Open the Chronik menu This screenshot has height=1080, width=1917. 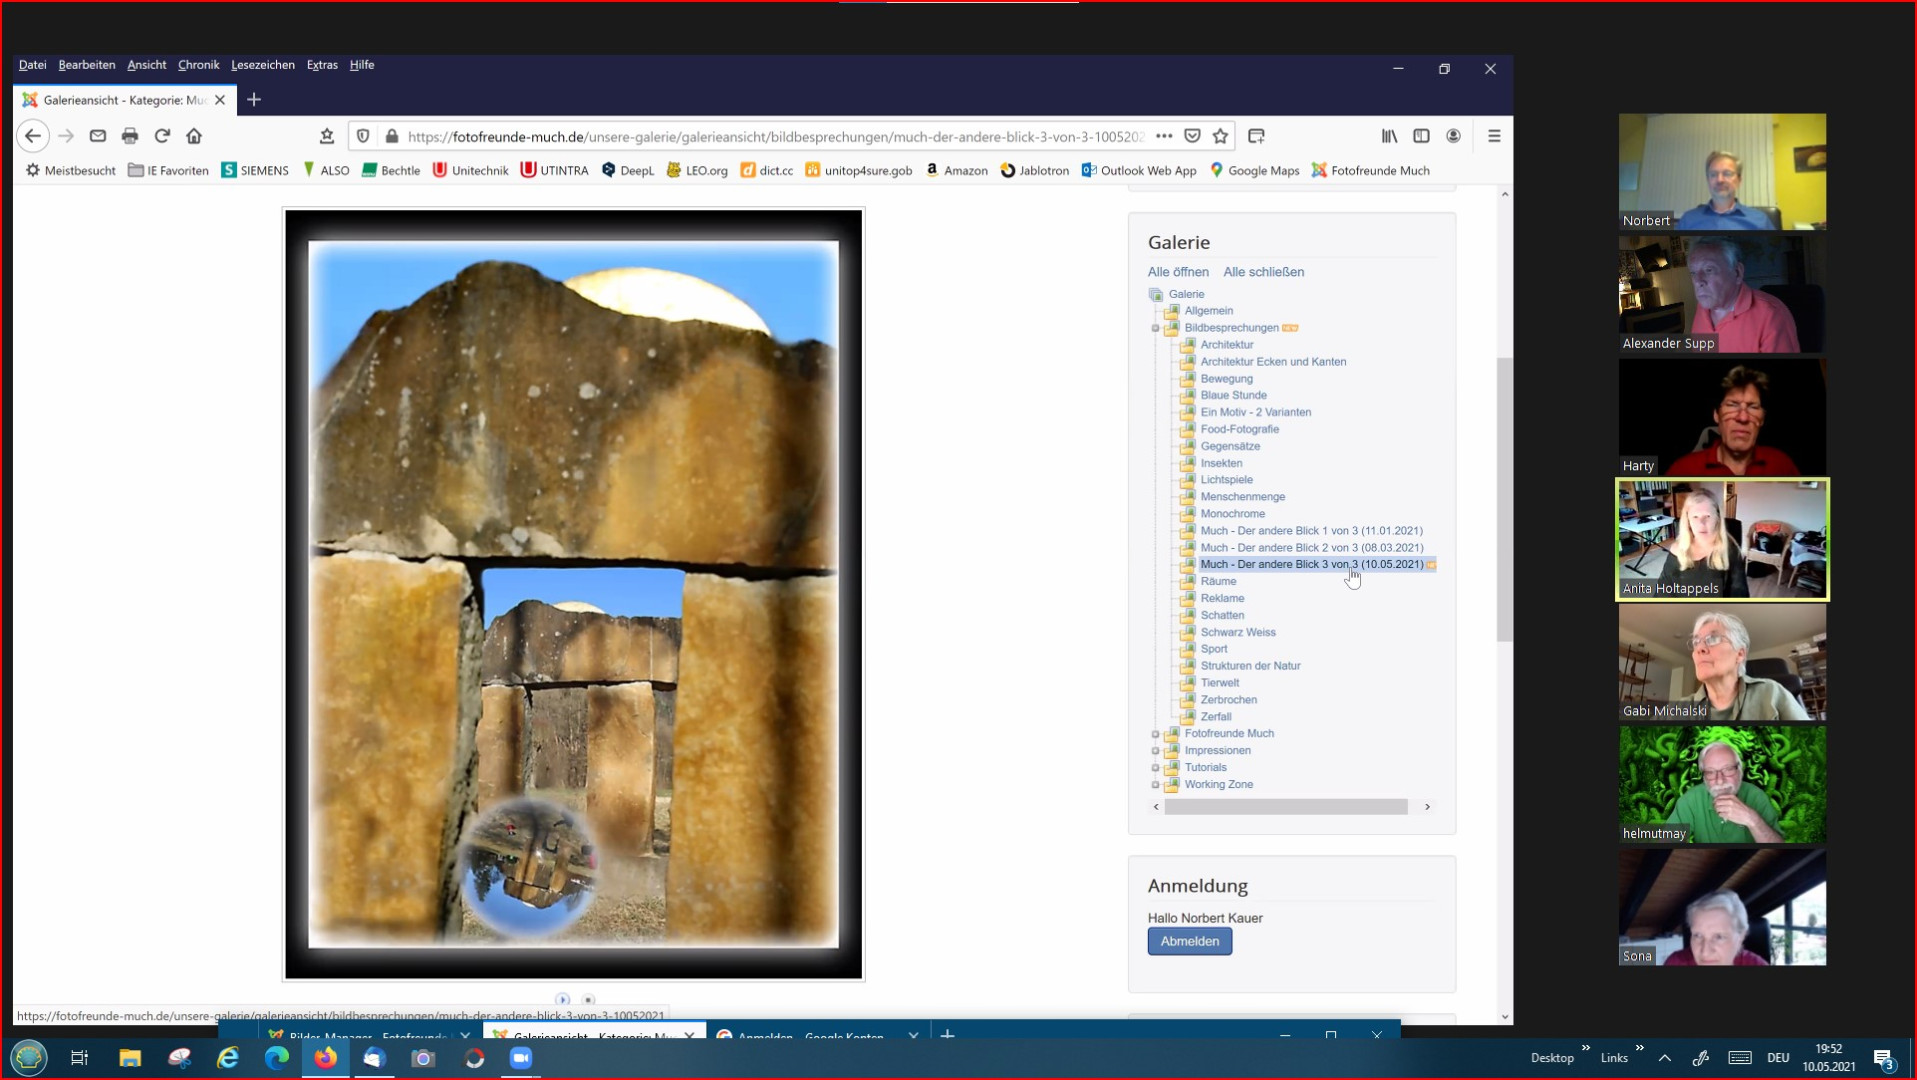[x=198, y=65]
